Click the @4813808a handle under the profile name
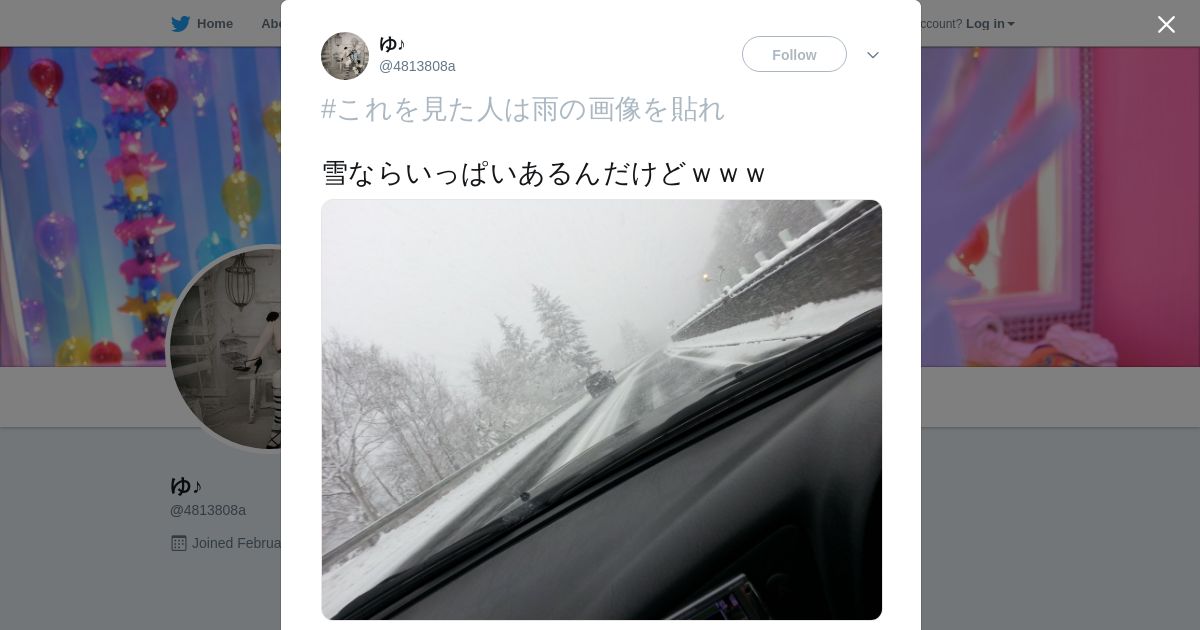The width and height of the screenshot is (1200, 630). coord(208,510)
